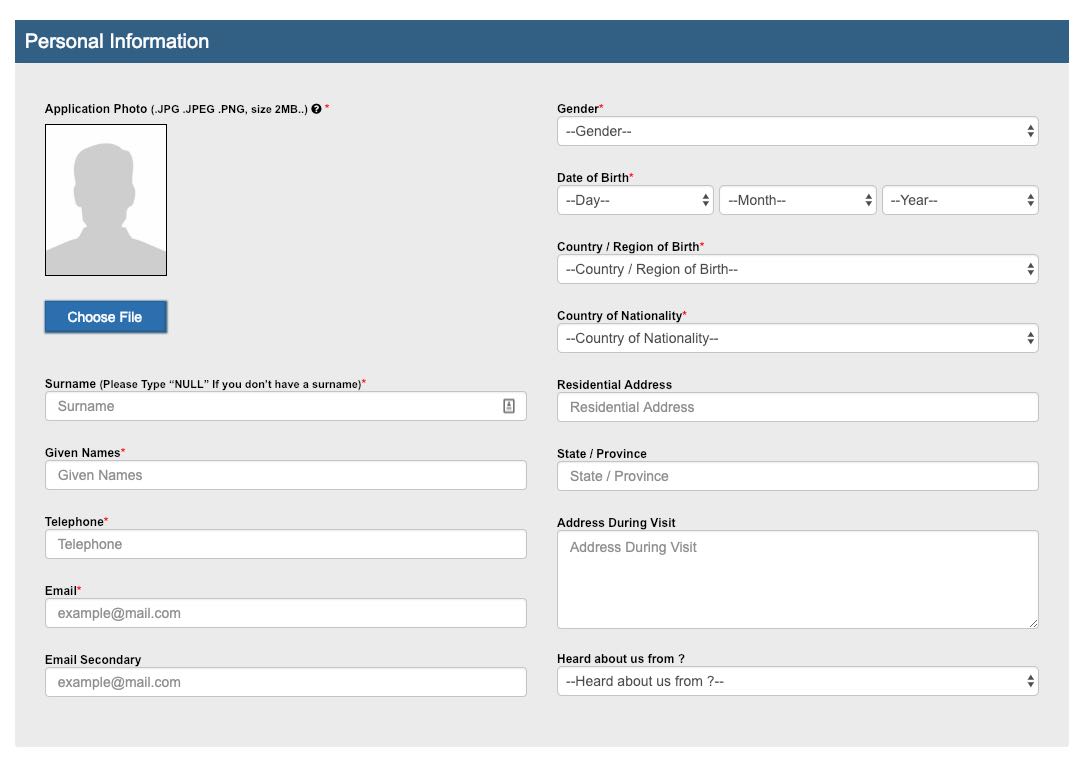Open the Month dropdown for birth date

coord(797,200)
